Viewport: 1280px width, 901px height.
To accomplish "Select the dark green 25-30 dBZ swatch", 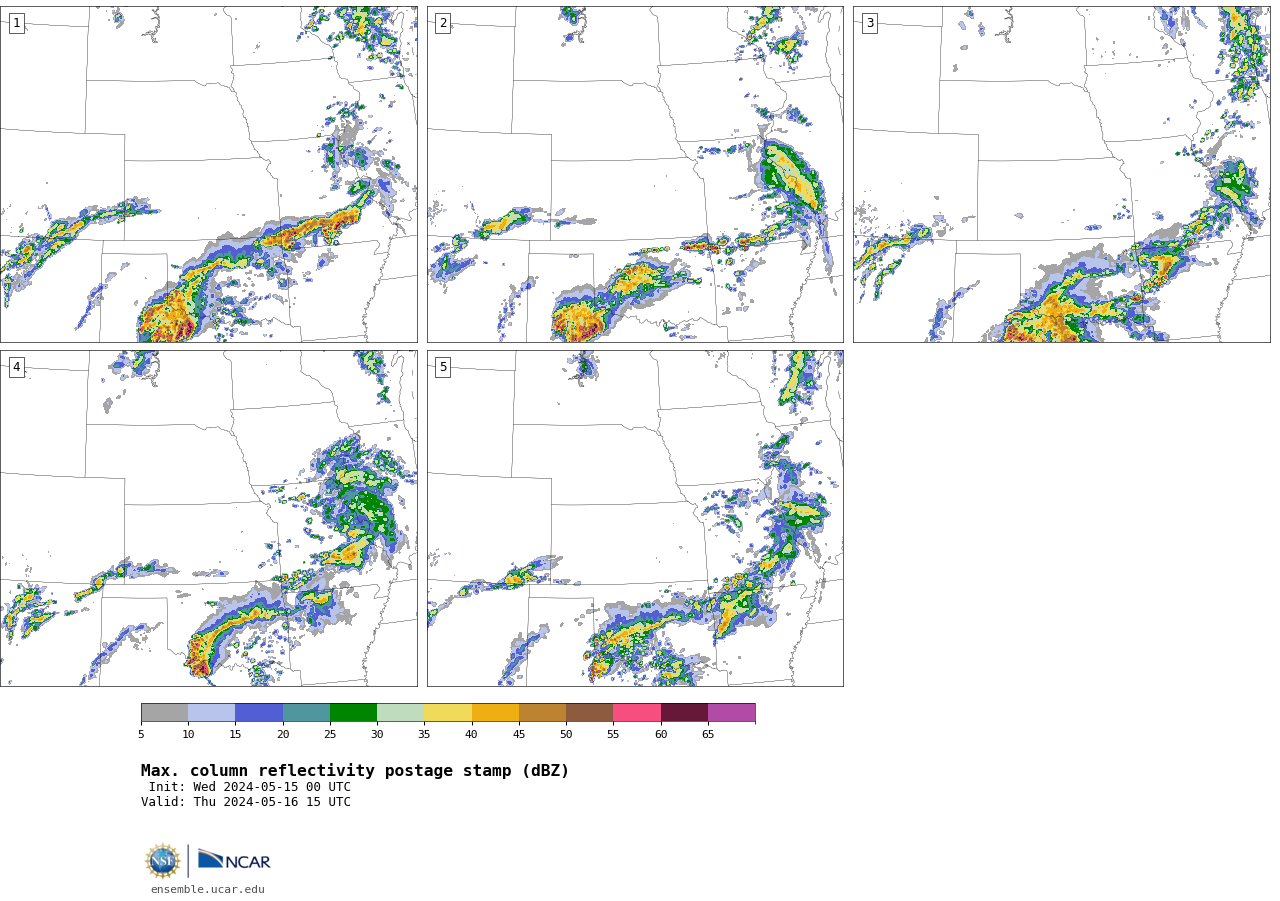I will pyautogui.click(x=353, y=712).
